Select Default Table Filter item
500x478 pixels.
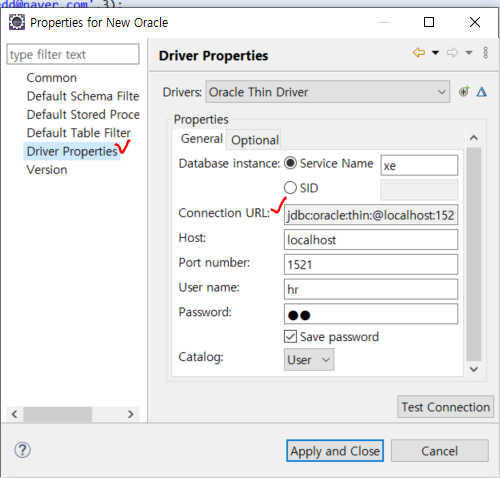click(79, 133)
